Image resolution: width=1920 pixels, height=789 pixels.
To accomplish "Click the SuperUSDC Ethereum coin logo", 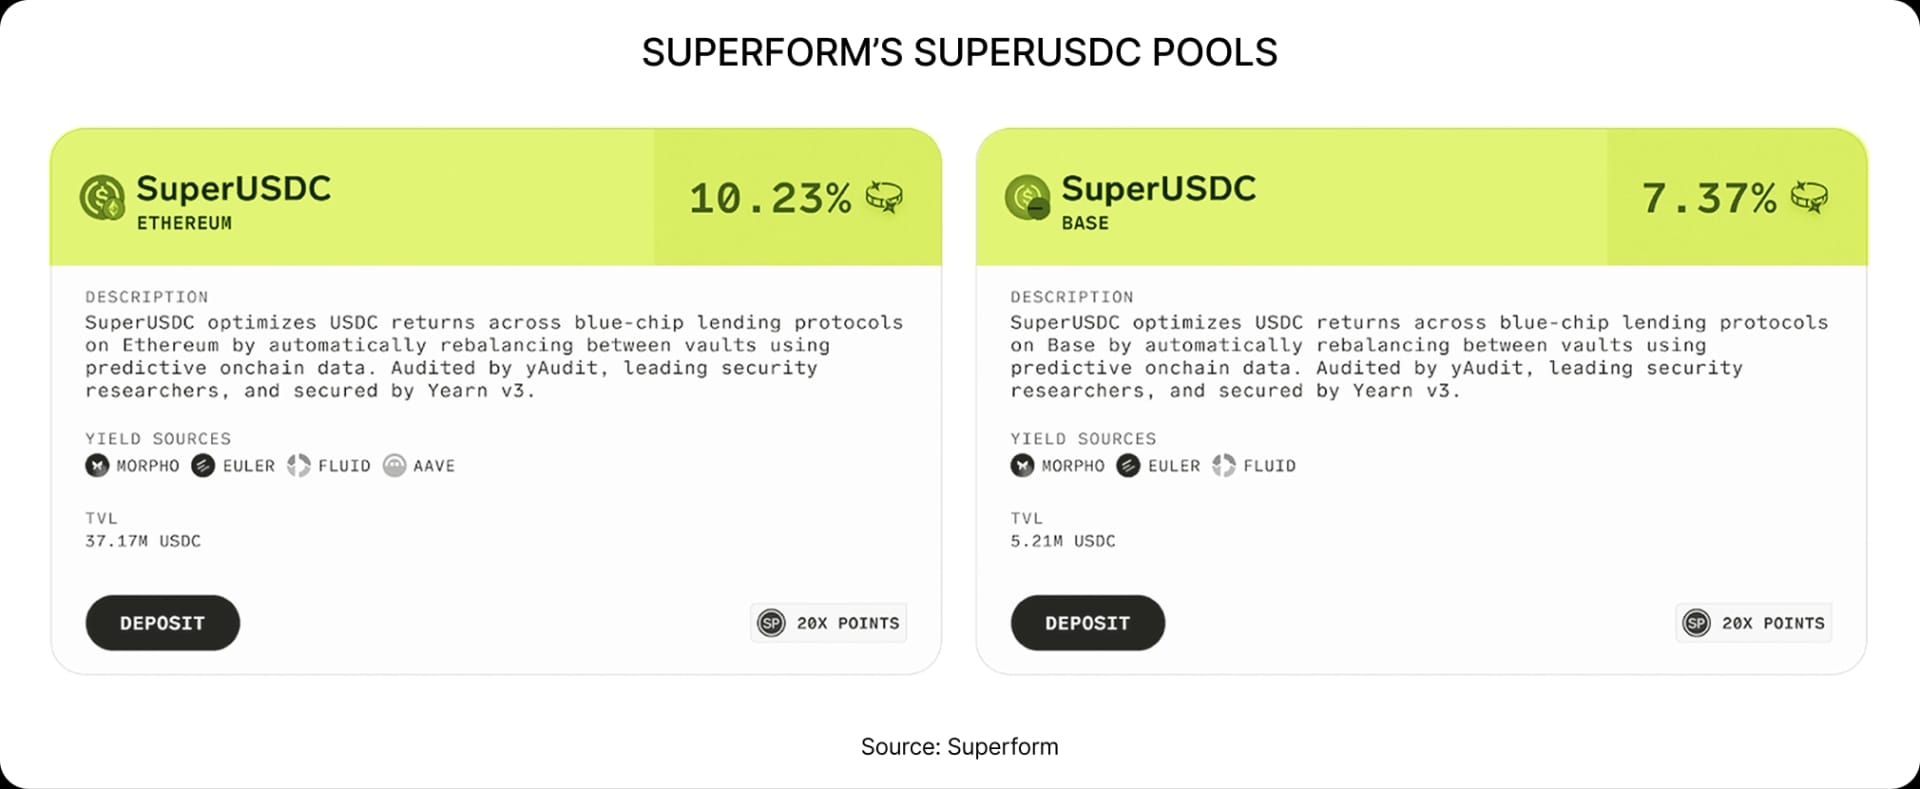I will point(104,197).
